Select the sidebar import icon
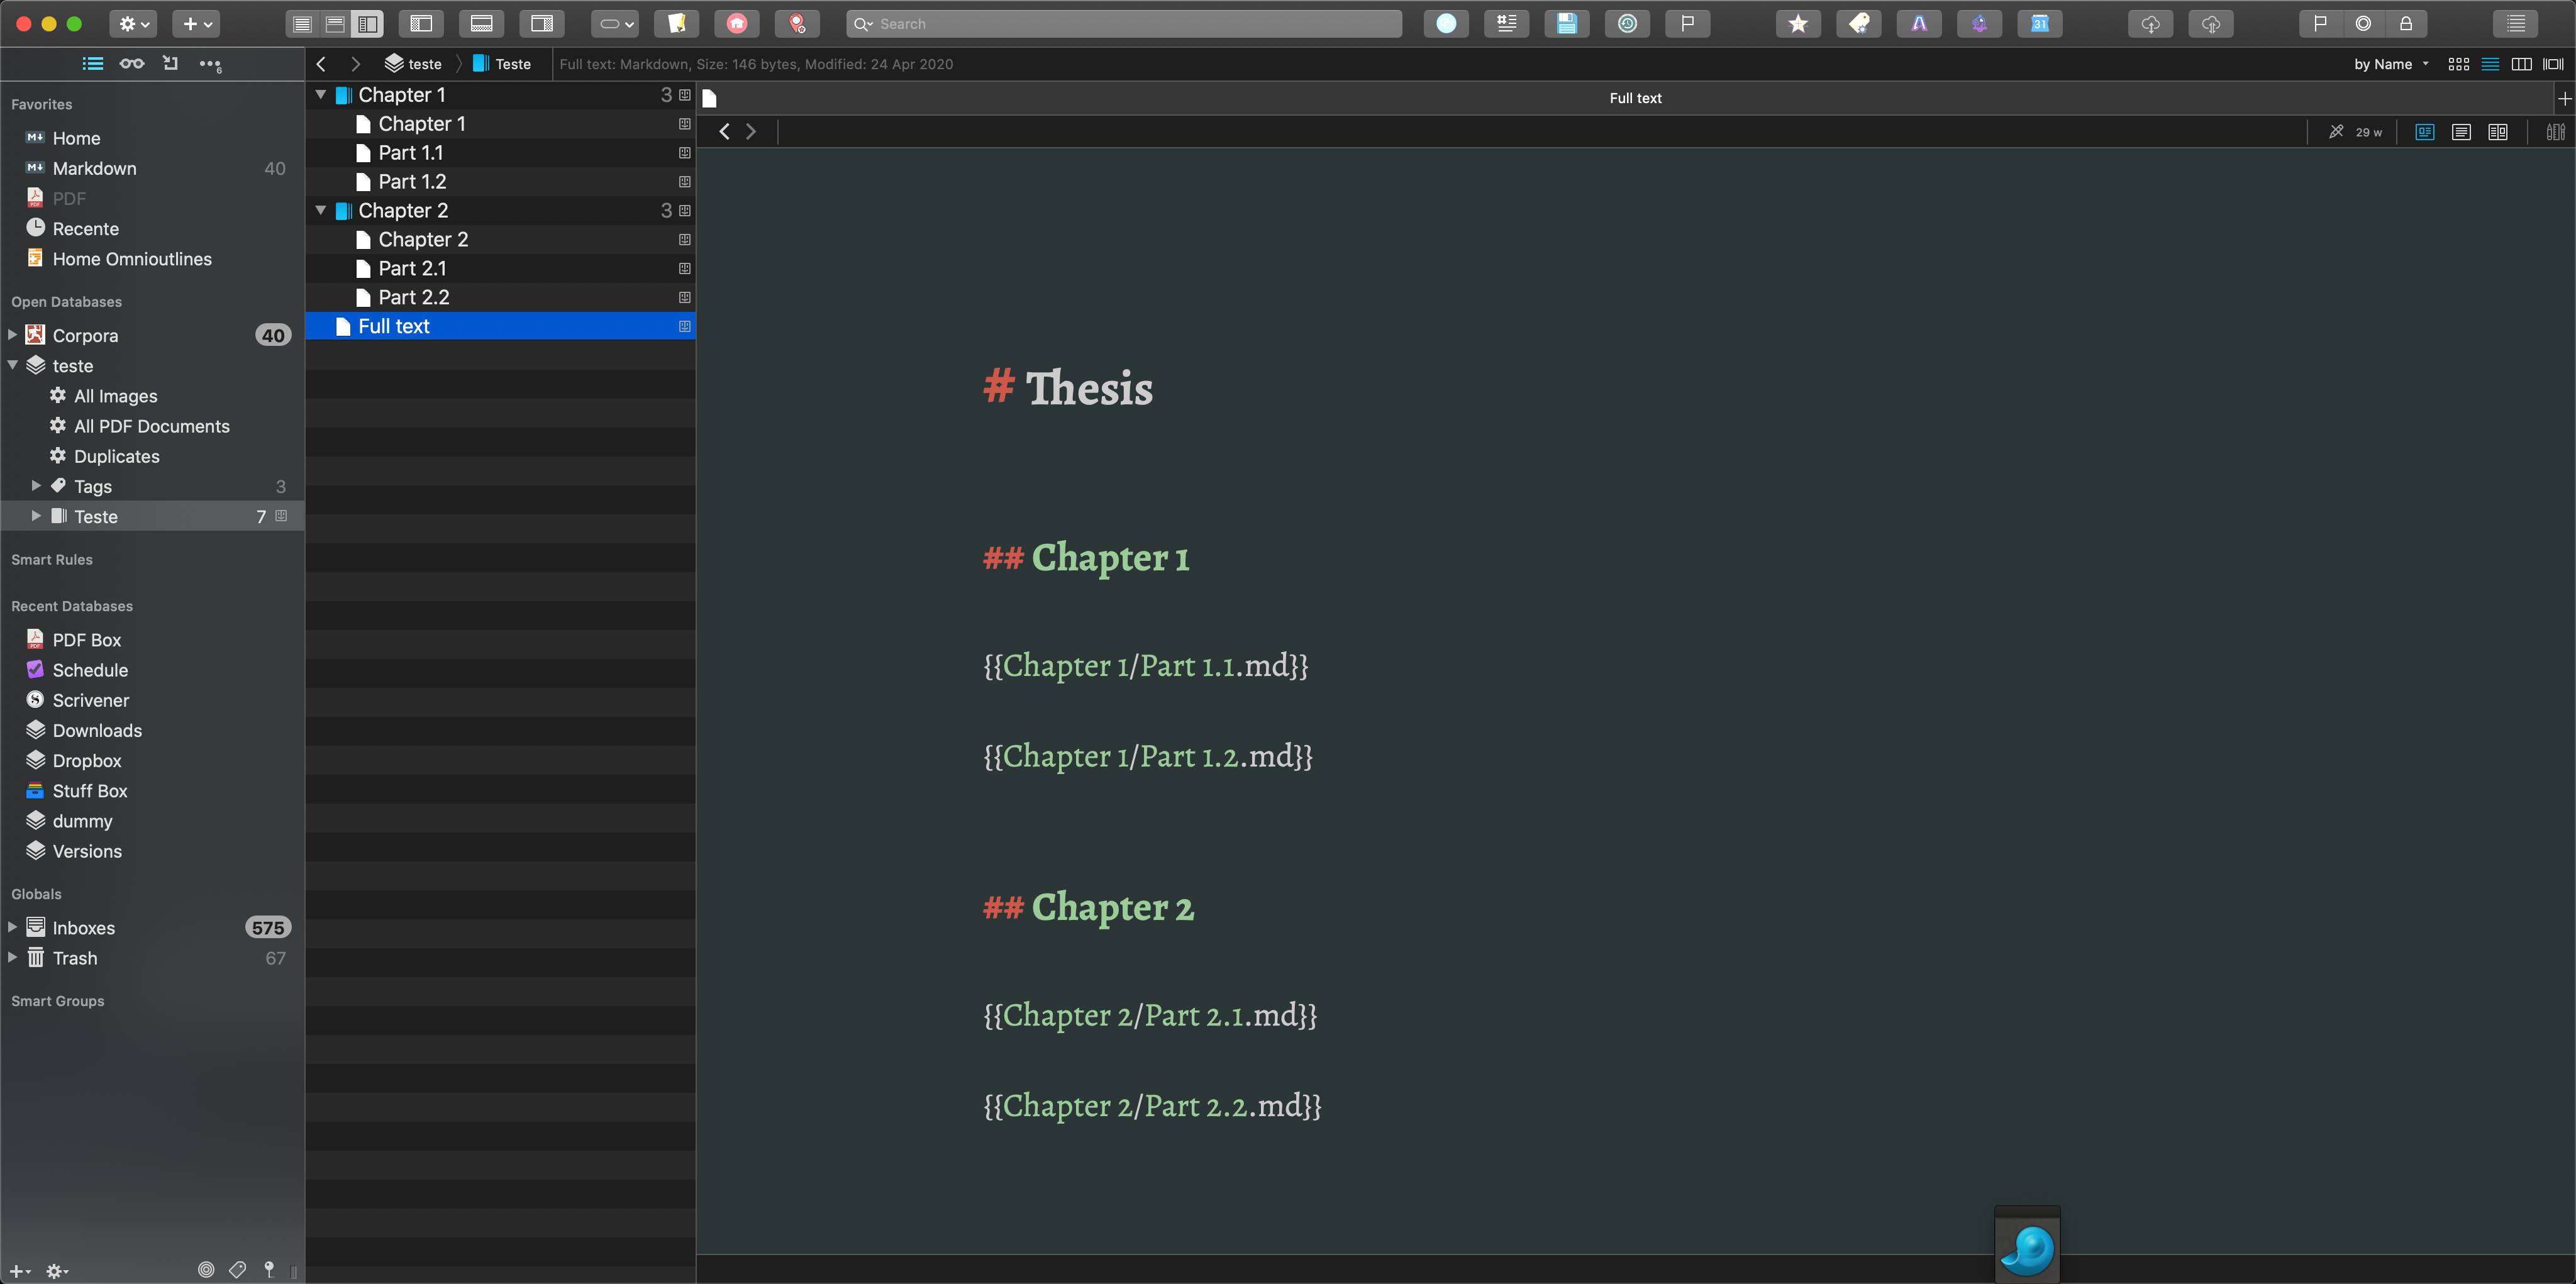The image size is (2576, 1284). (171, 64)
